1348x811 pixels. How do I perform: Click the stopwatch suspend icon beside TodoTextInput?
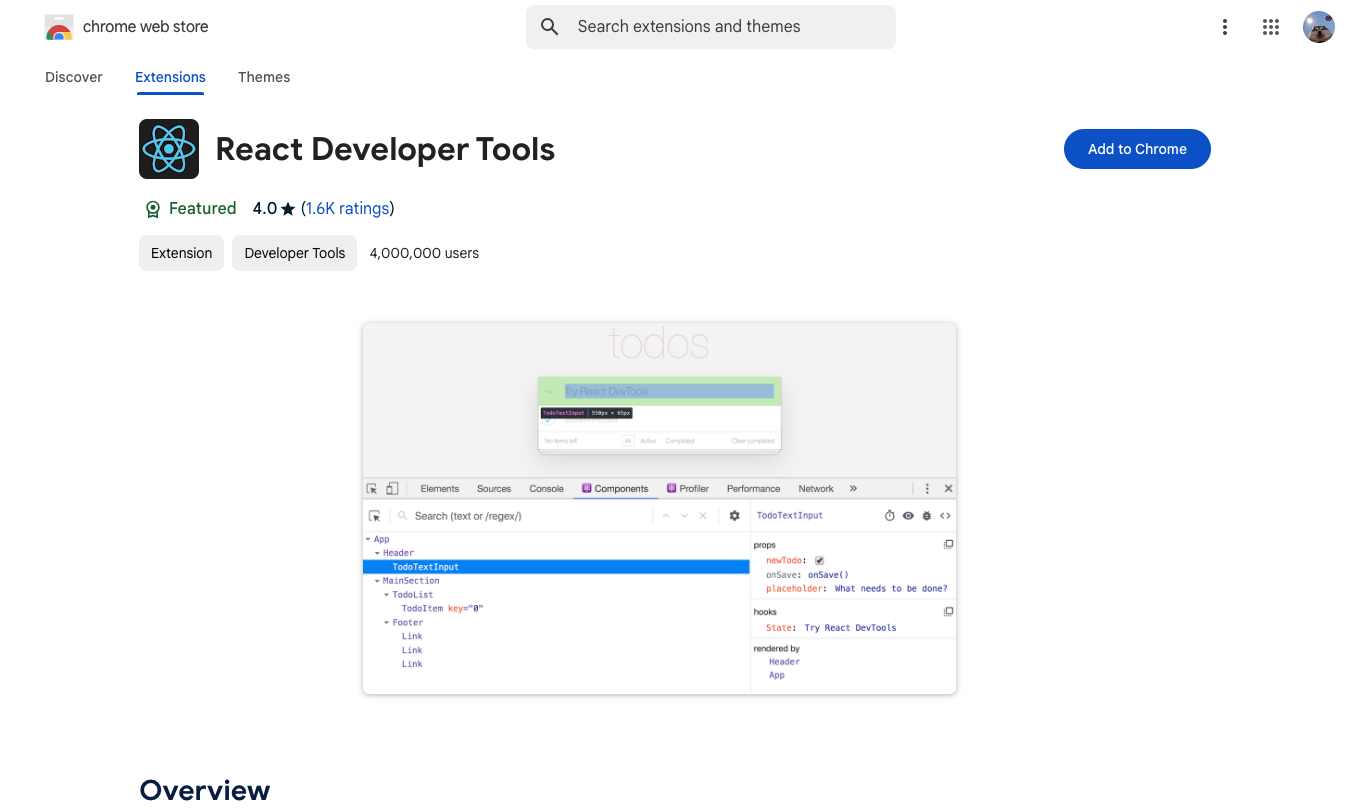[890, 516]
